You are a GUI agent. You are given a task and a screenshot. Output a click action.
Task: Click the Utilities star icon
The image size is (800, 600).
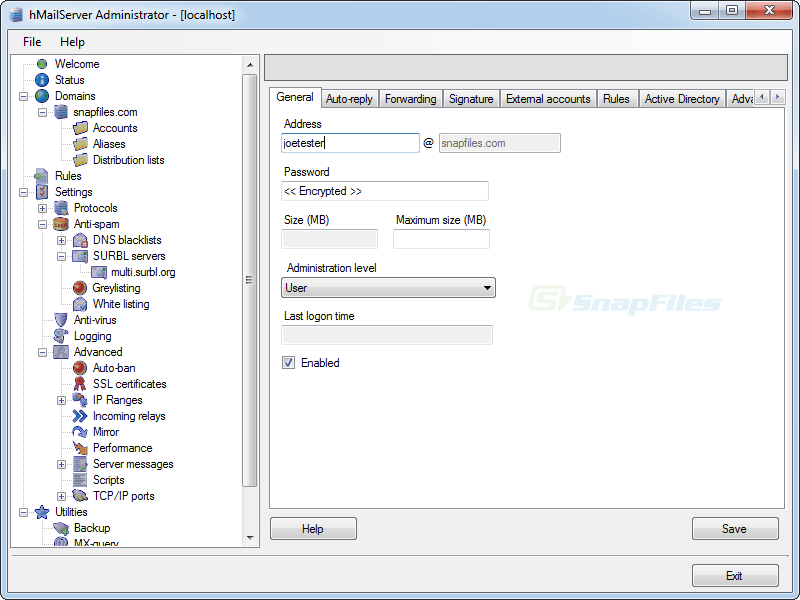[42, 512]
